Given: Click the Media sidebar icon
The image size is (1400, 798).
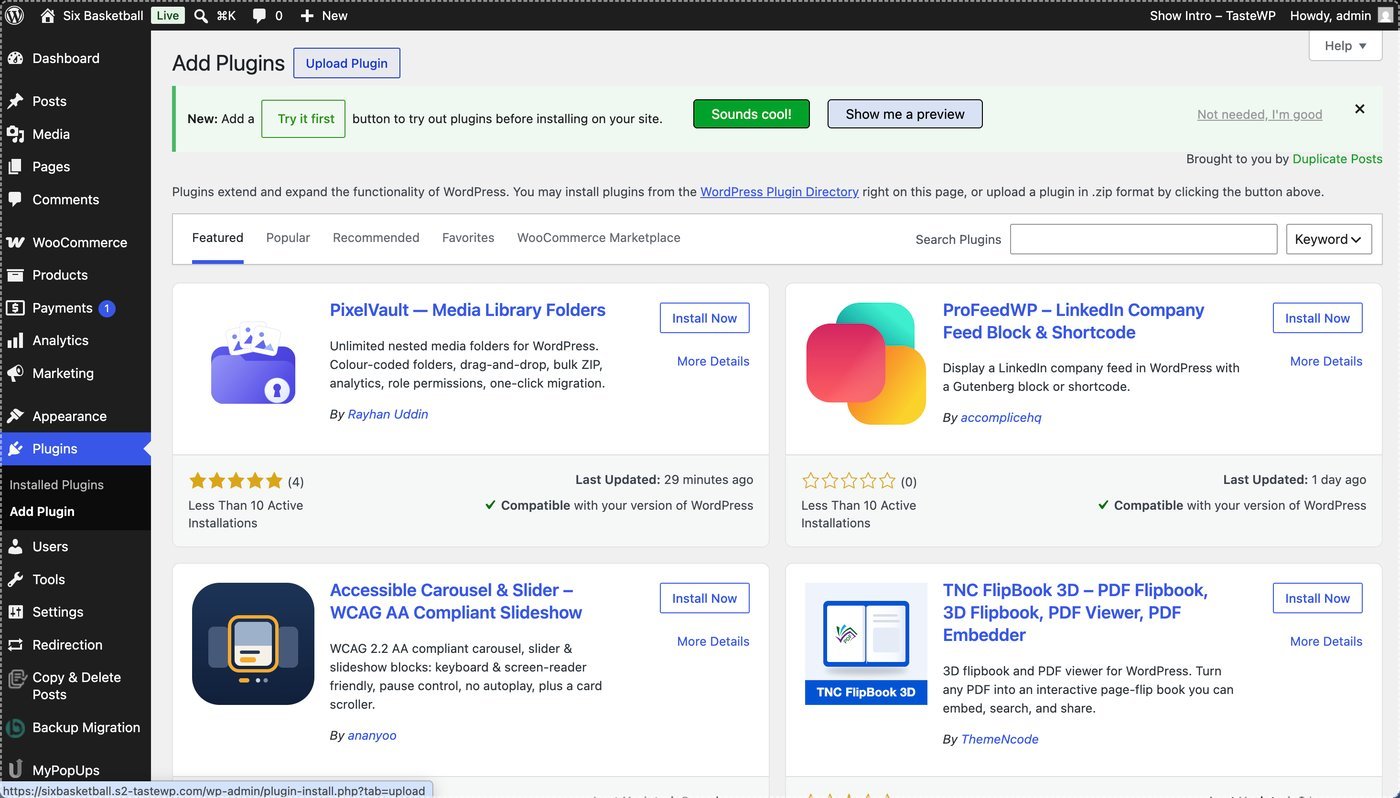Looking at the screenshot, I should [x=15, y=134].
